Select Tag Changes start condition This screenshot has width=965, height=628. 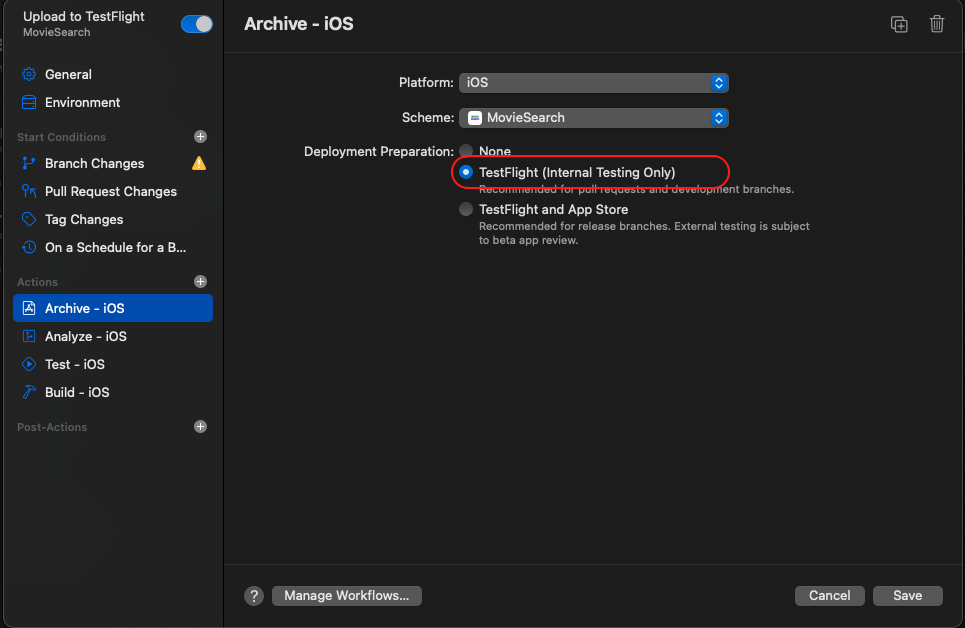(x=113, y=219)
